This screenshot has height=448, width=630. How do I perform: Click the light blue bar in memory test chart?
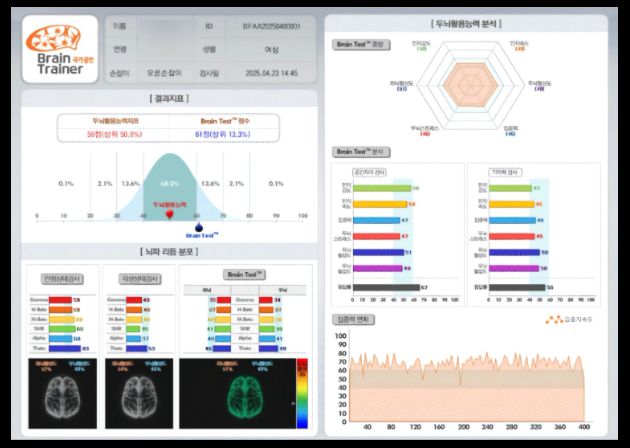tap(512, 220)
